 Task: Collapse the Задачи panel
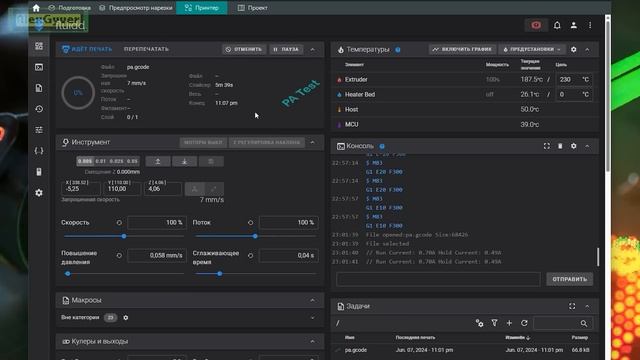(587, 306)
